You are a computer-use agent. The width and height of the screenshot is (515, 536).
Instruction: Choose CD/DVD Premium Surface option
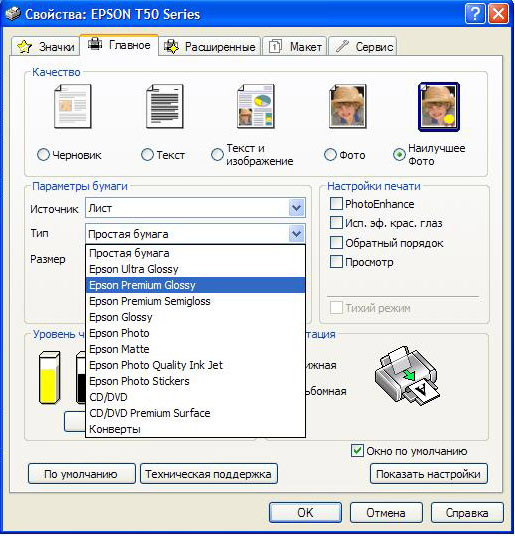[x=195, y=413]
